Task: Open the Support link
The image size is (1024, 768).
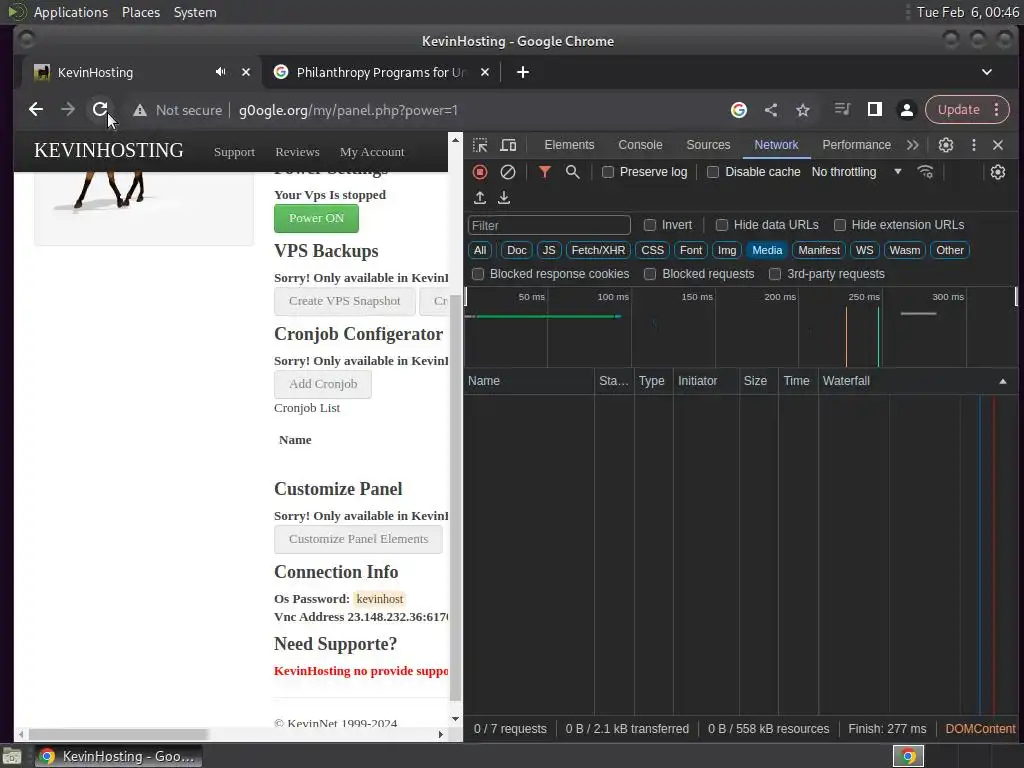Action: coord(234,152)
